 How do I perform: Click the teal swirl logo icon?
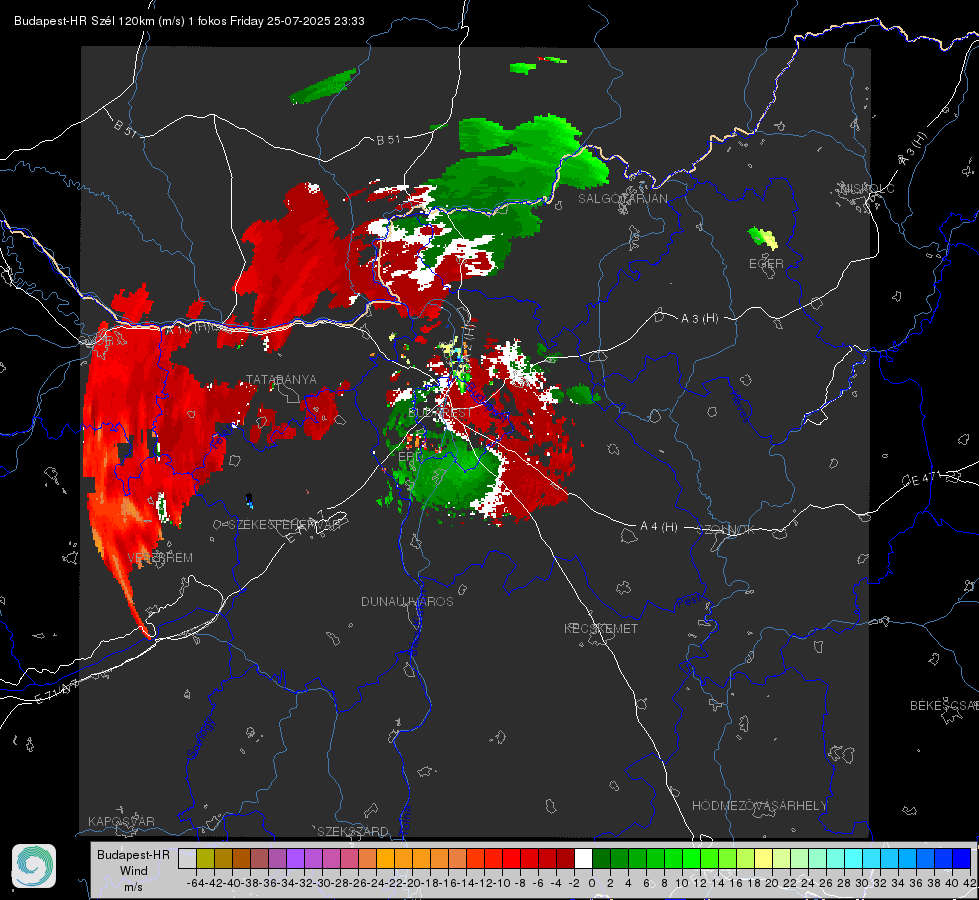[x=34, y=866]
